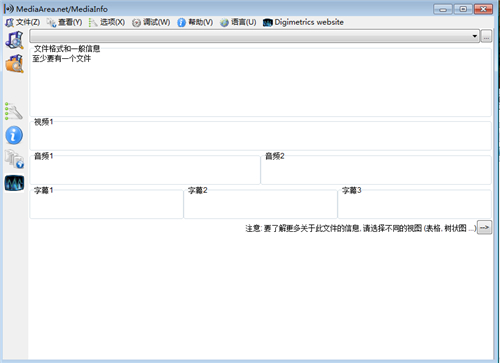Maximize the MediaInfo window

[x=463, y=9]
